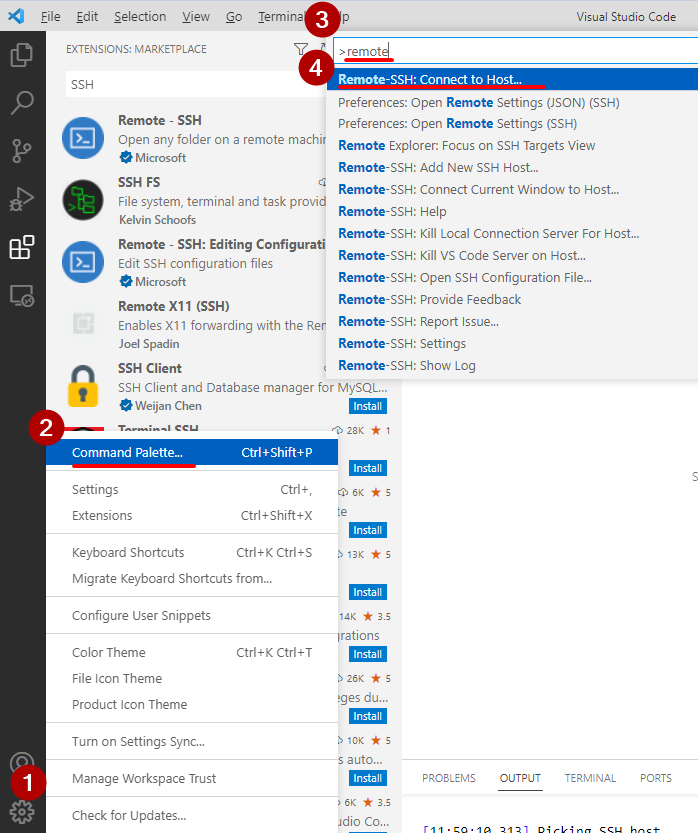The image size is (698, 833).
Task: Select Remote-SSH: Settings command
Action: click(512, 343)
